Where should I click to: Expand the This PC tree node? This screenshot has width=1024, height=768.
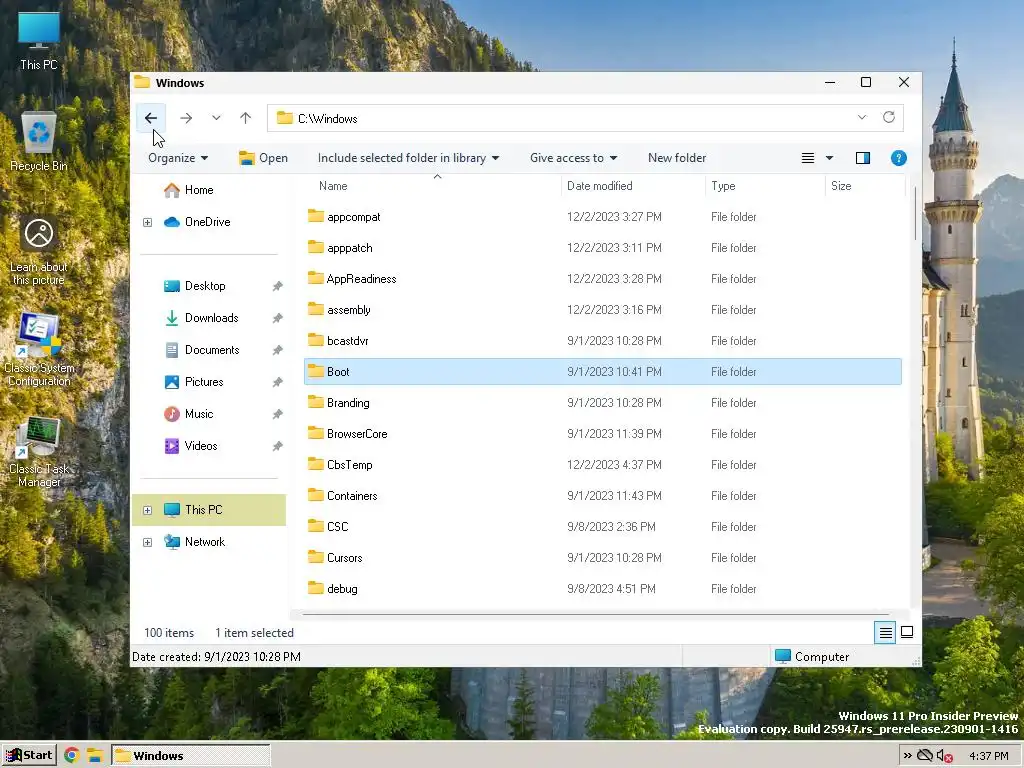148,510
